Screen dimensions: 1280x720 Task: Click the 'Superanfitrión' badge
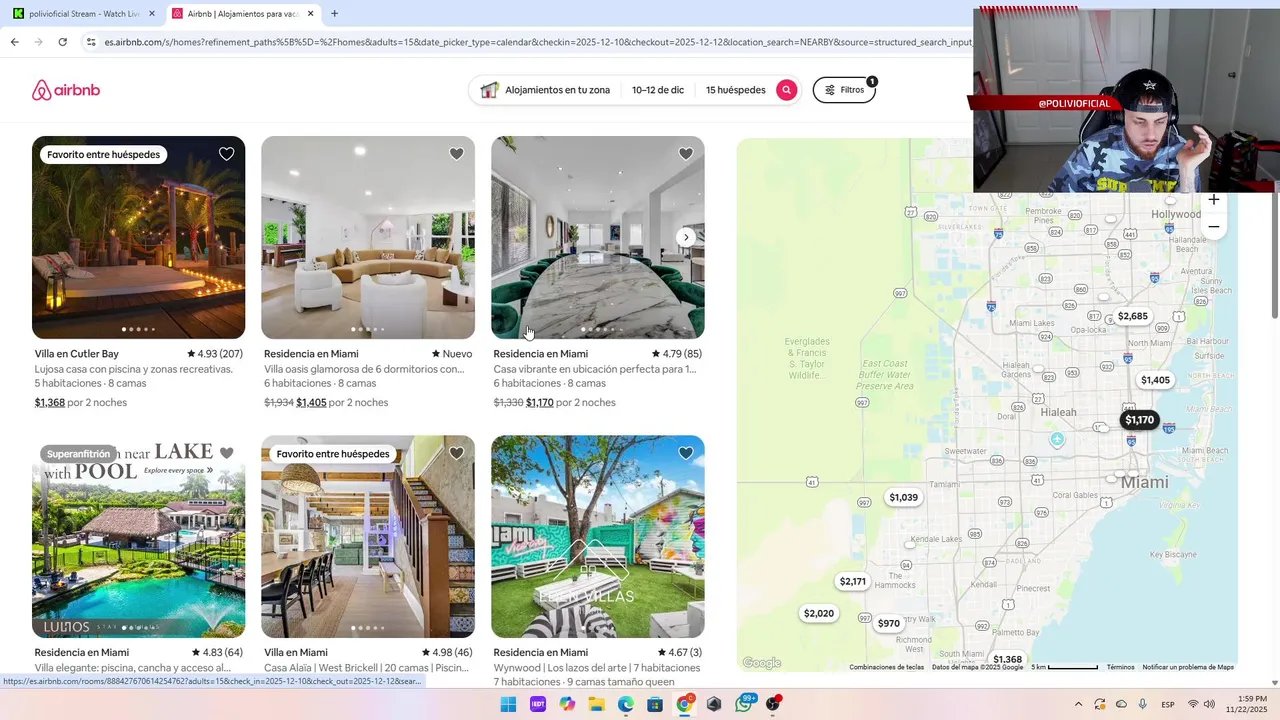point(78,454)
